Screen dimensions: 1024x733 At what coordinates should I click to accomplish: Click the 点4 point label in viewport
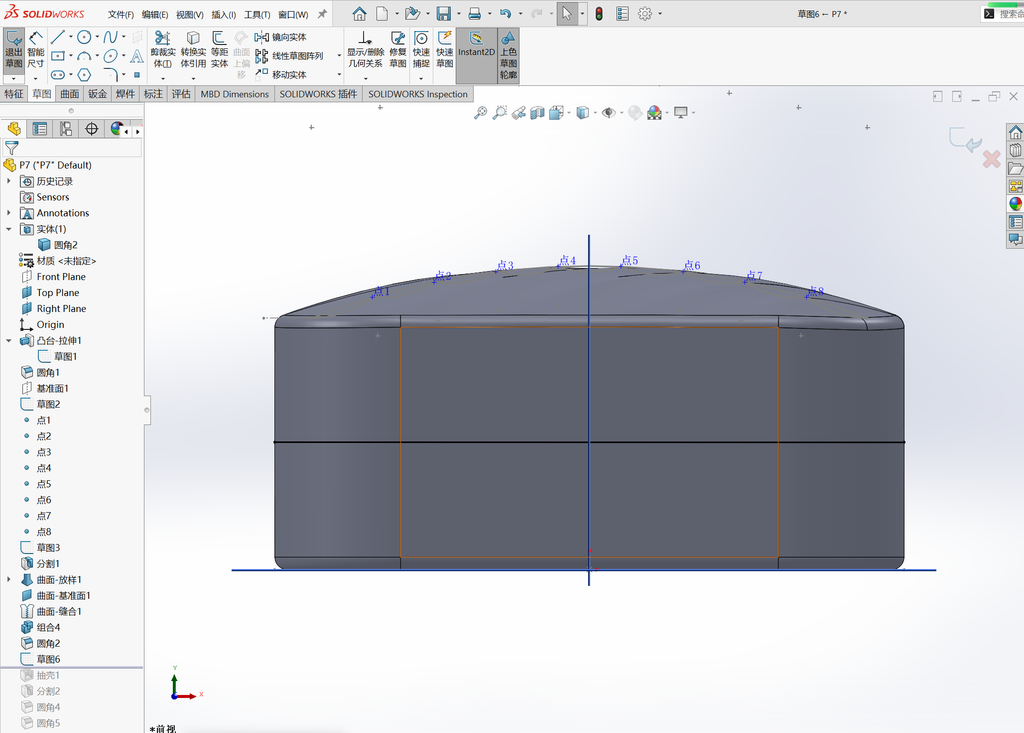click(567, 261)
